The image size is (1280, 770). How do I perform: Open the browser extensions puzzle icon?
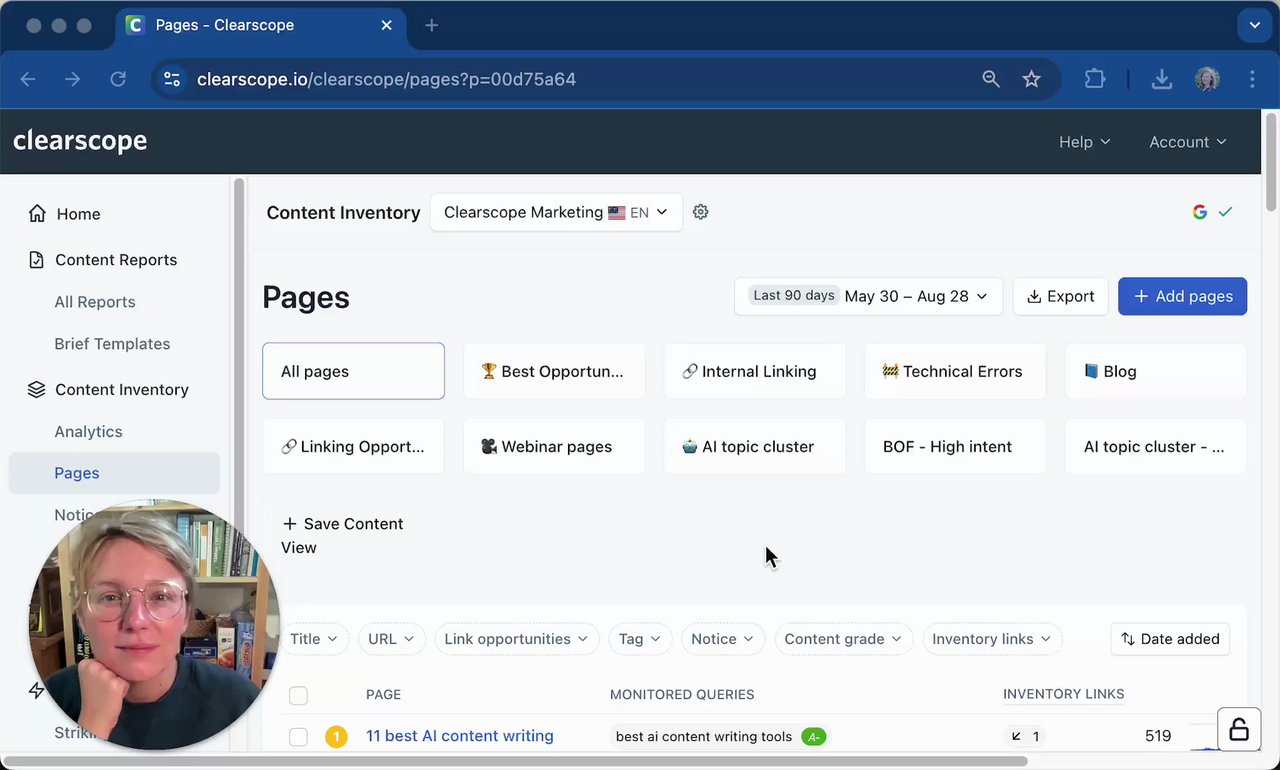1095,79
